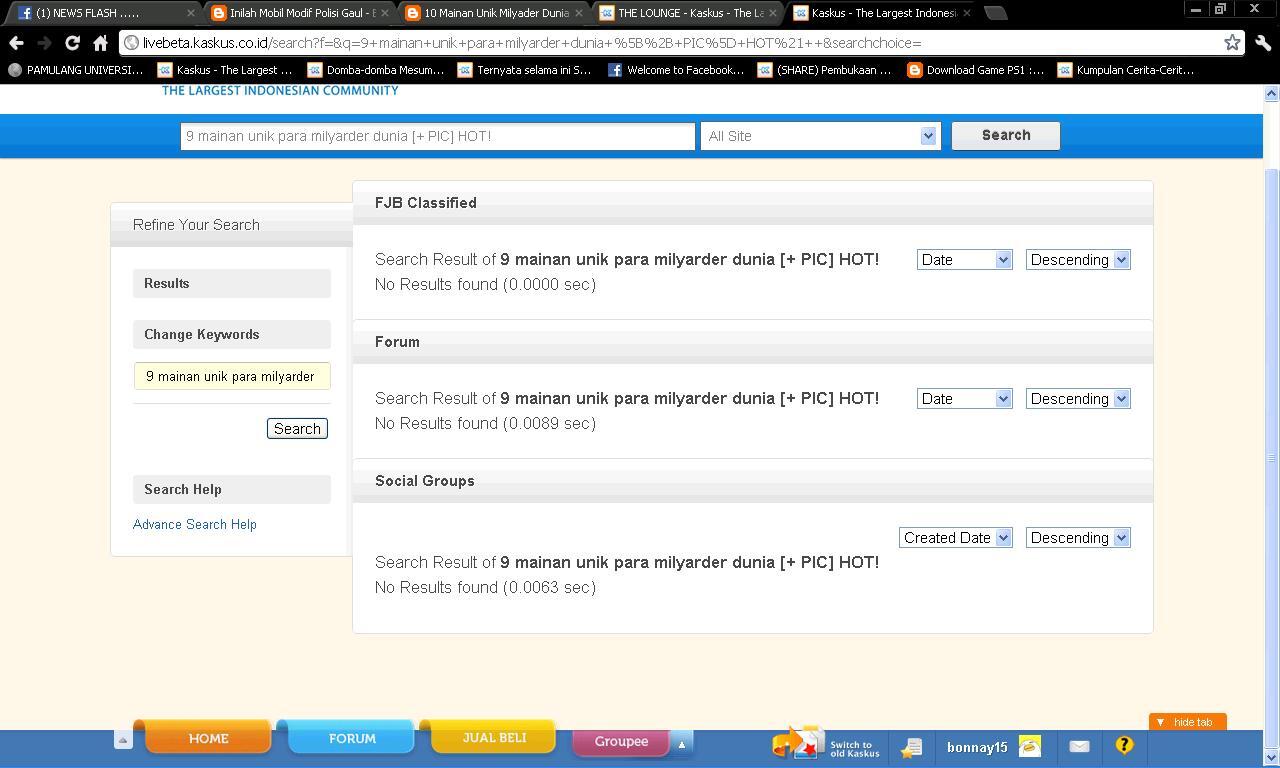1280x768 pixels.
Task: Switch to Inilah Mobil Modif Polisi Gaul tab
Action: point(300,13)
